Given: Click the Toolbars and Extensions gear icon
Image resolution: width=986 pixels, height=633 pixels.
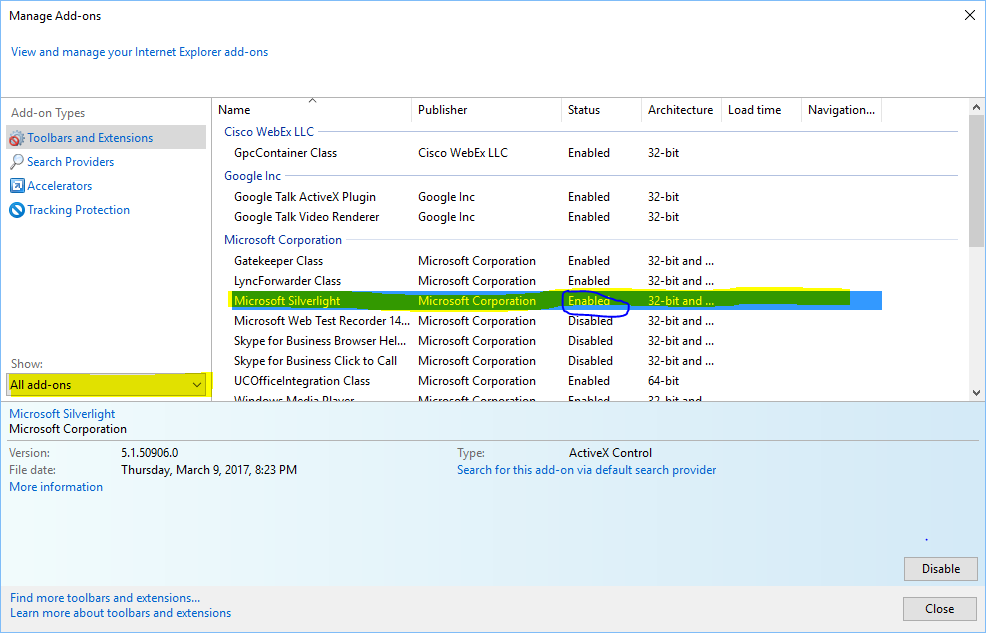Looking at the screenshot, I should click(x=17, y=138).
